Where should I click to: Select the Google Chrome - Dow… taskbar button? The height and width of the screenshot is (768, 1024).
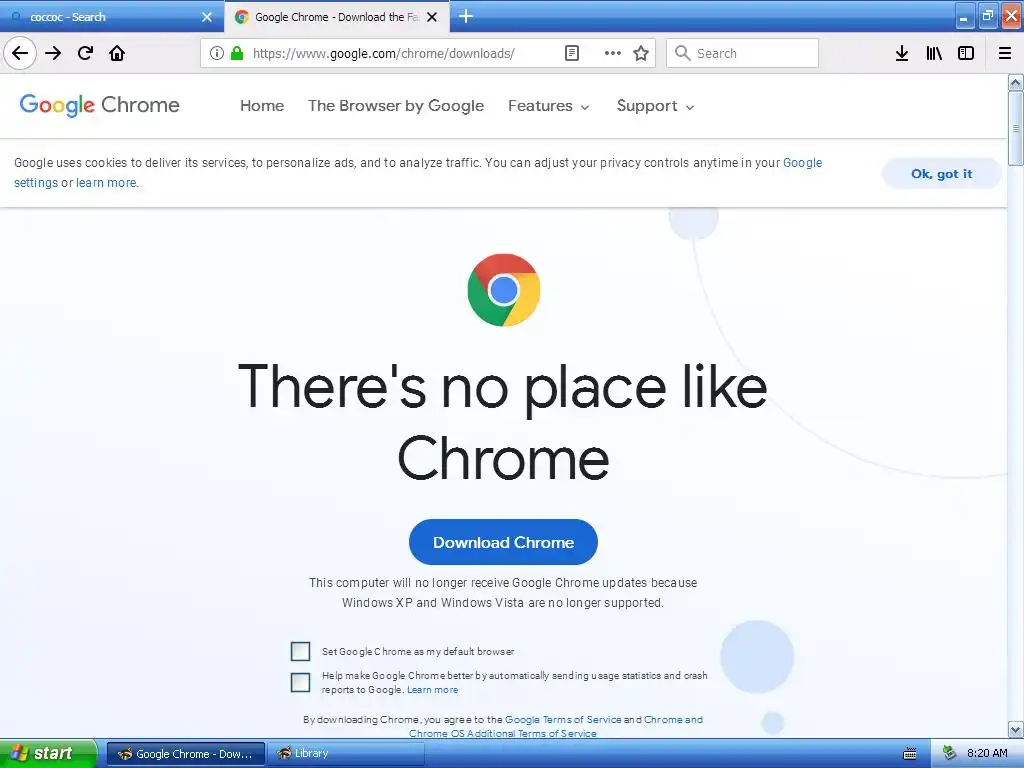point(185,754)
